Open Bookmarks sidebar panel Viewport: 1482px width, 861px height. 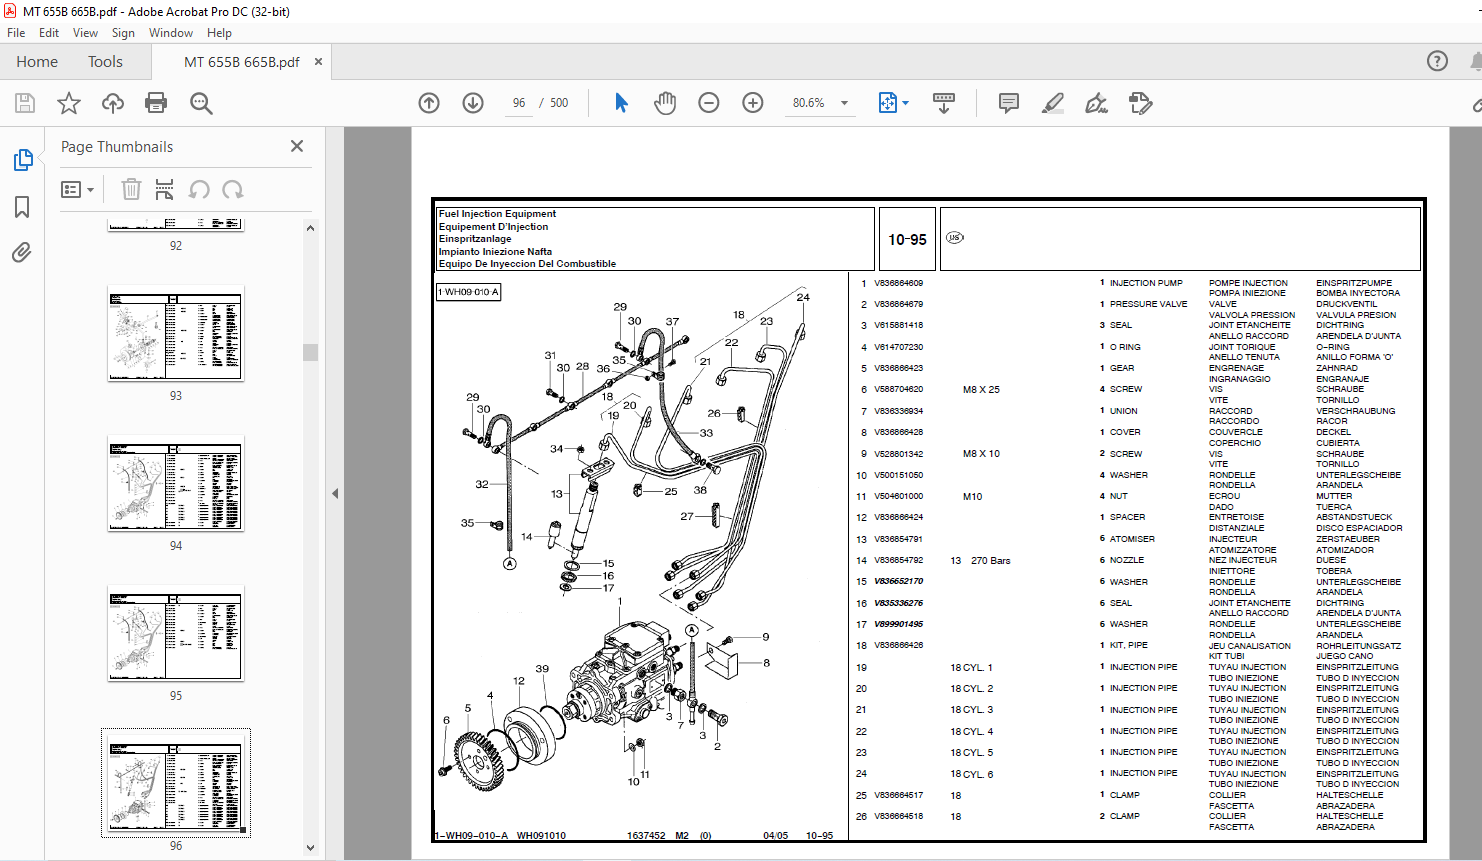coord(22,207)
